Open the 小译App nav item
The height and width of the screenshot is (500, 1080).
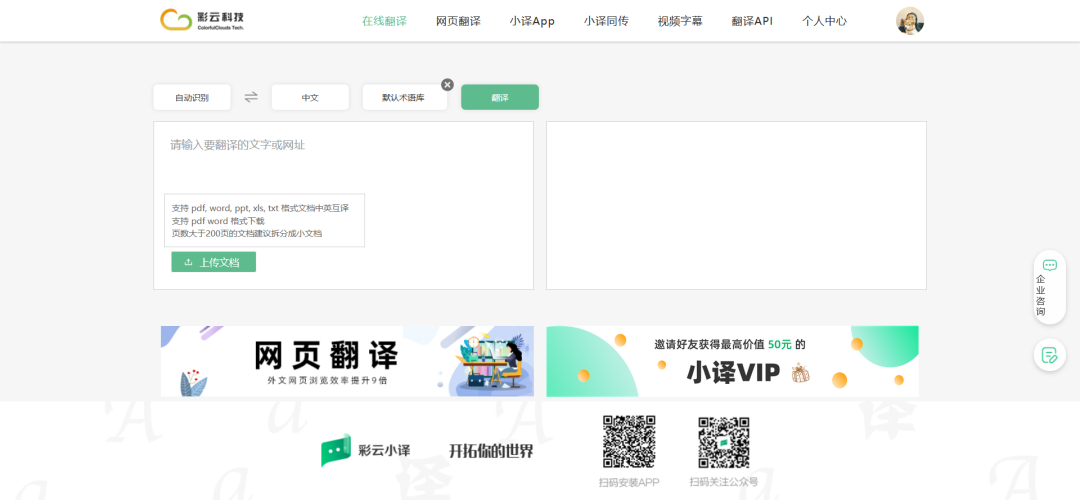point(532,21)
